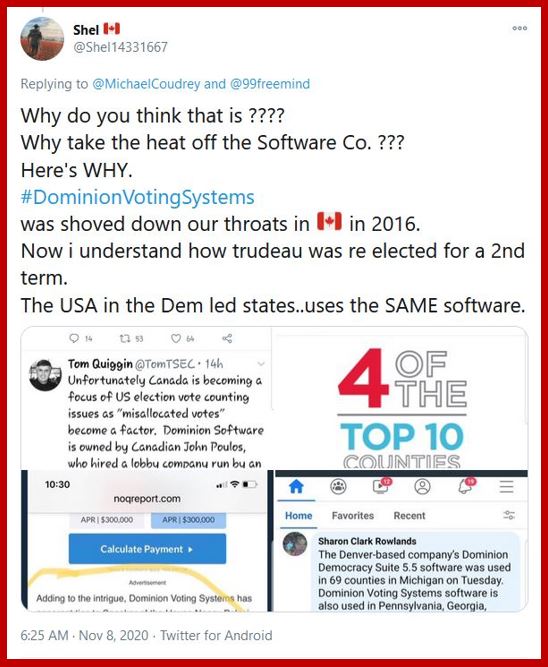
Task: Click the share icon on embedded tweet
Action: pyautogui.click(x=227, y=339)
